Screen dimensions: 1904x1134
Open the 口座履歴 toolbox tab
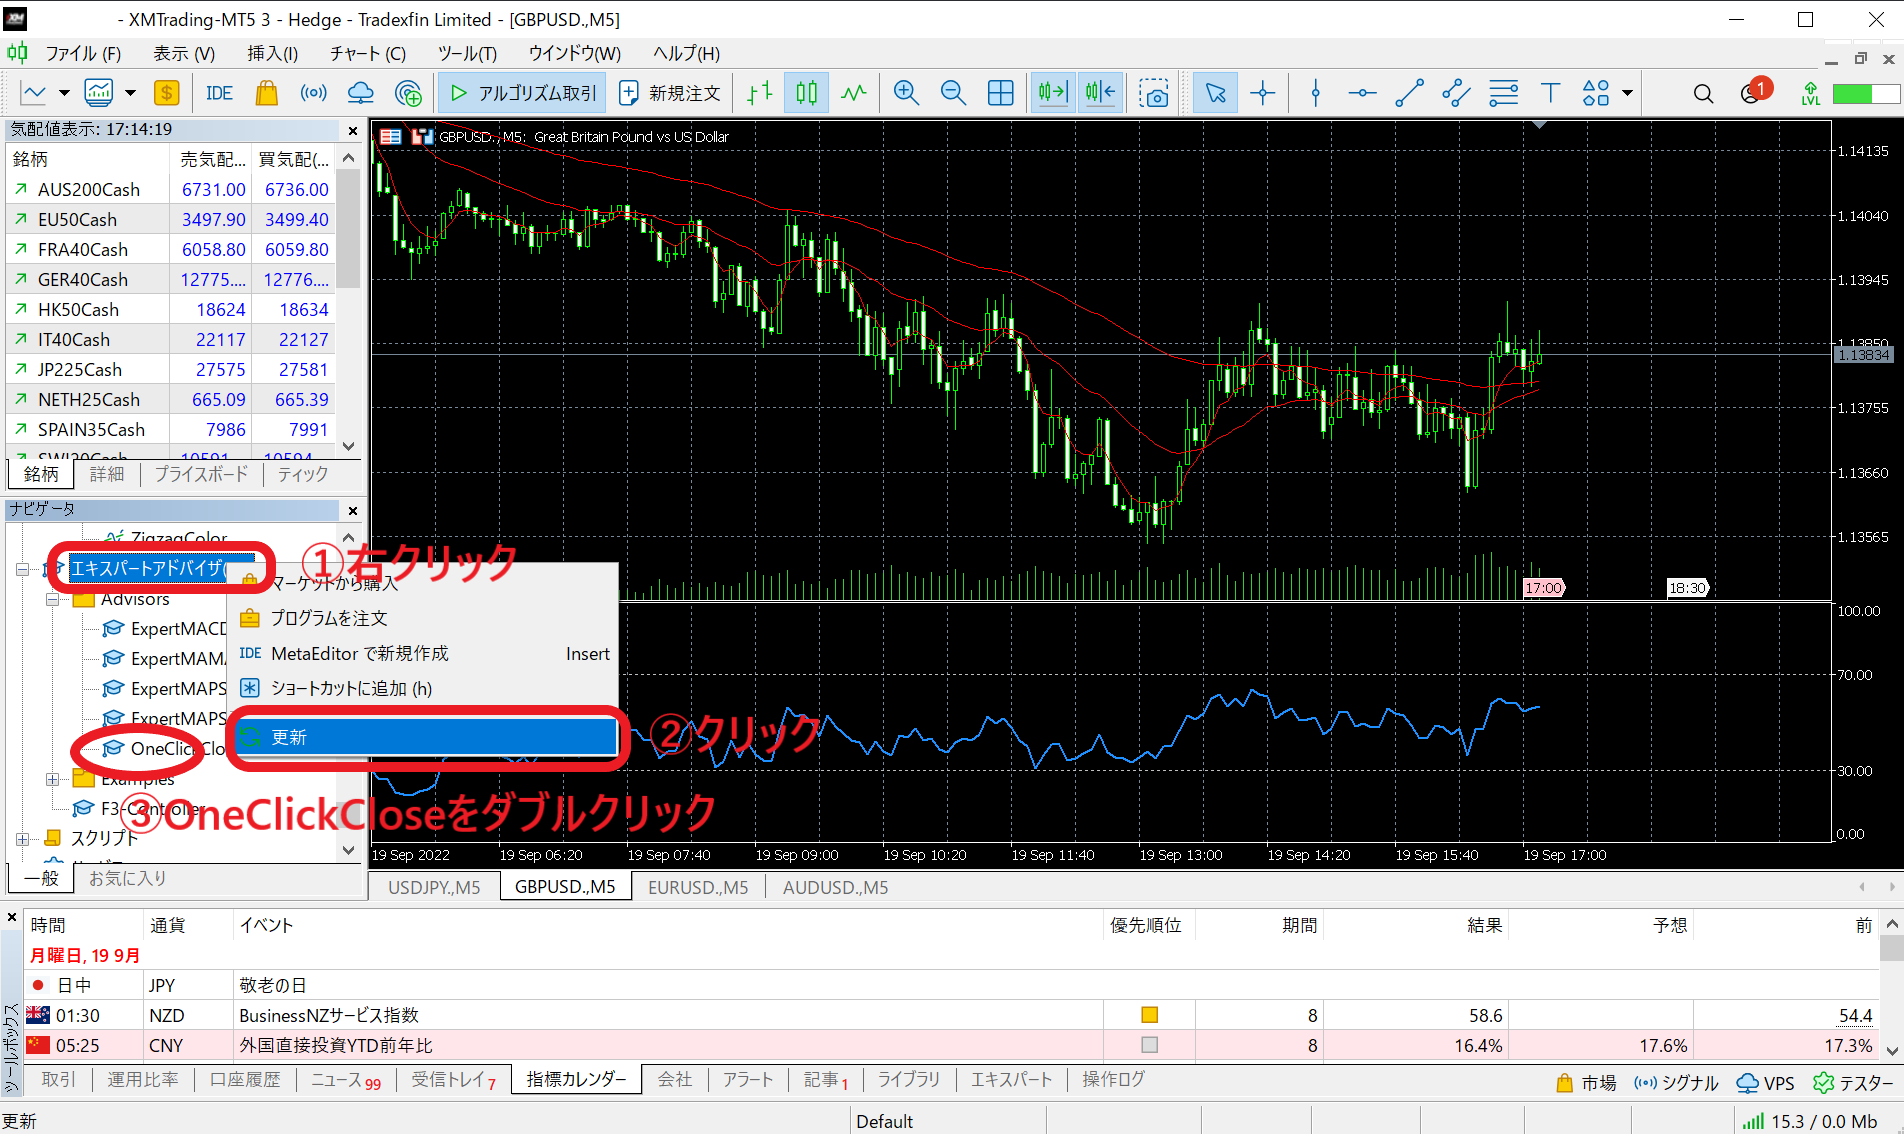coord(246,1080)
